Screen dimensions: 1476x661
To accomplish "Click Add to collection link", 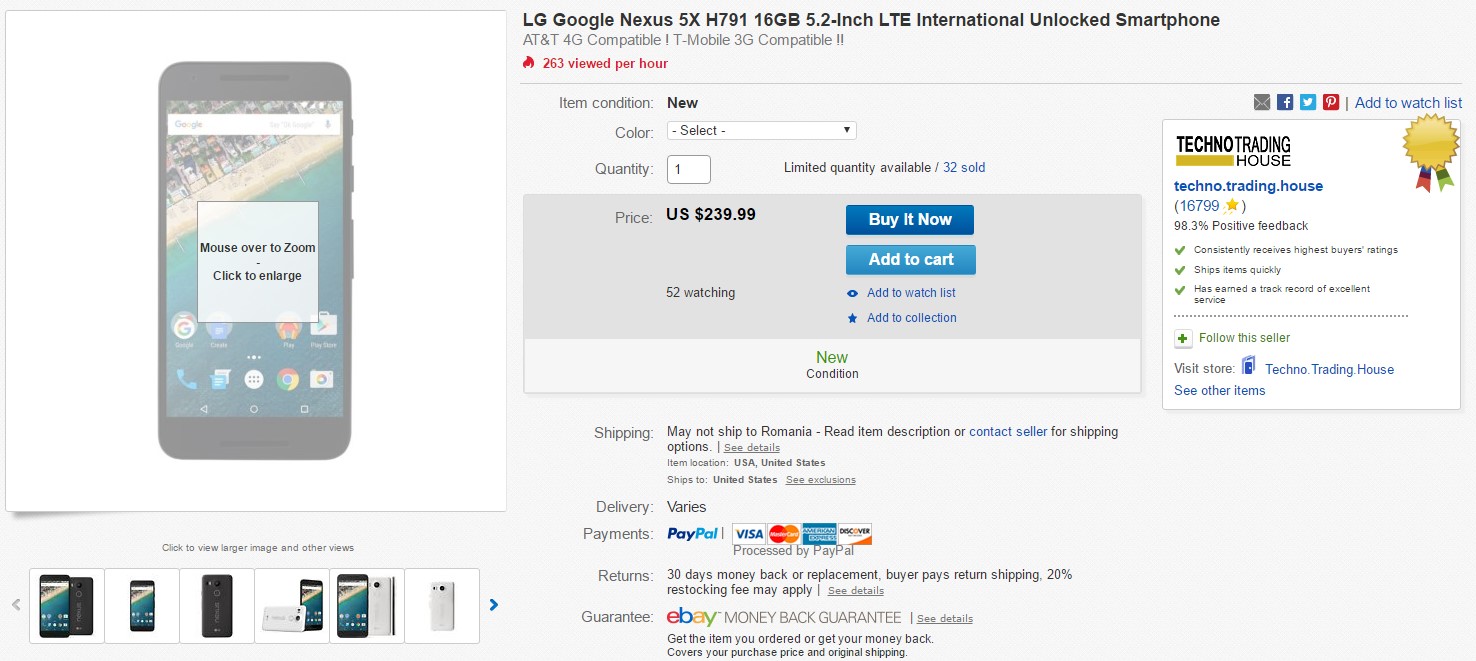I will tap(911, 318).
